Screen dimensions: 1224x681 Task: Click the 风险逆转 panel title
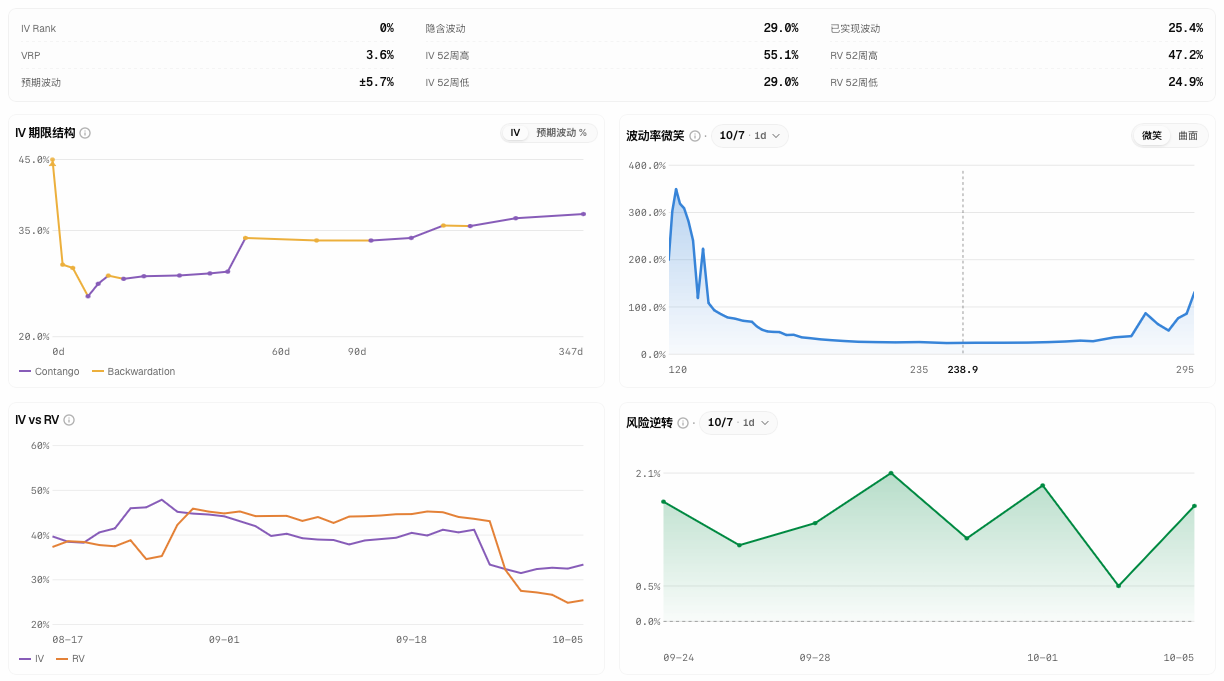649,423
